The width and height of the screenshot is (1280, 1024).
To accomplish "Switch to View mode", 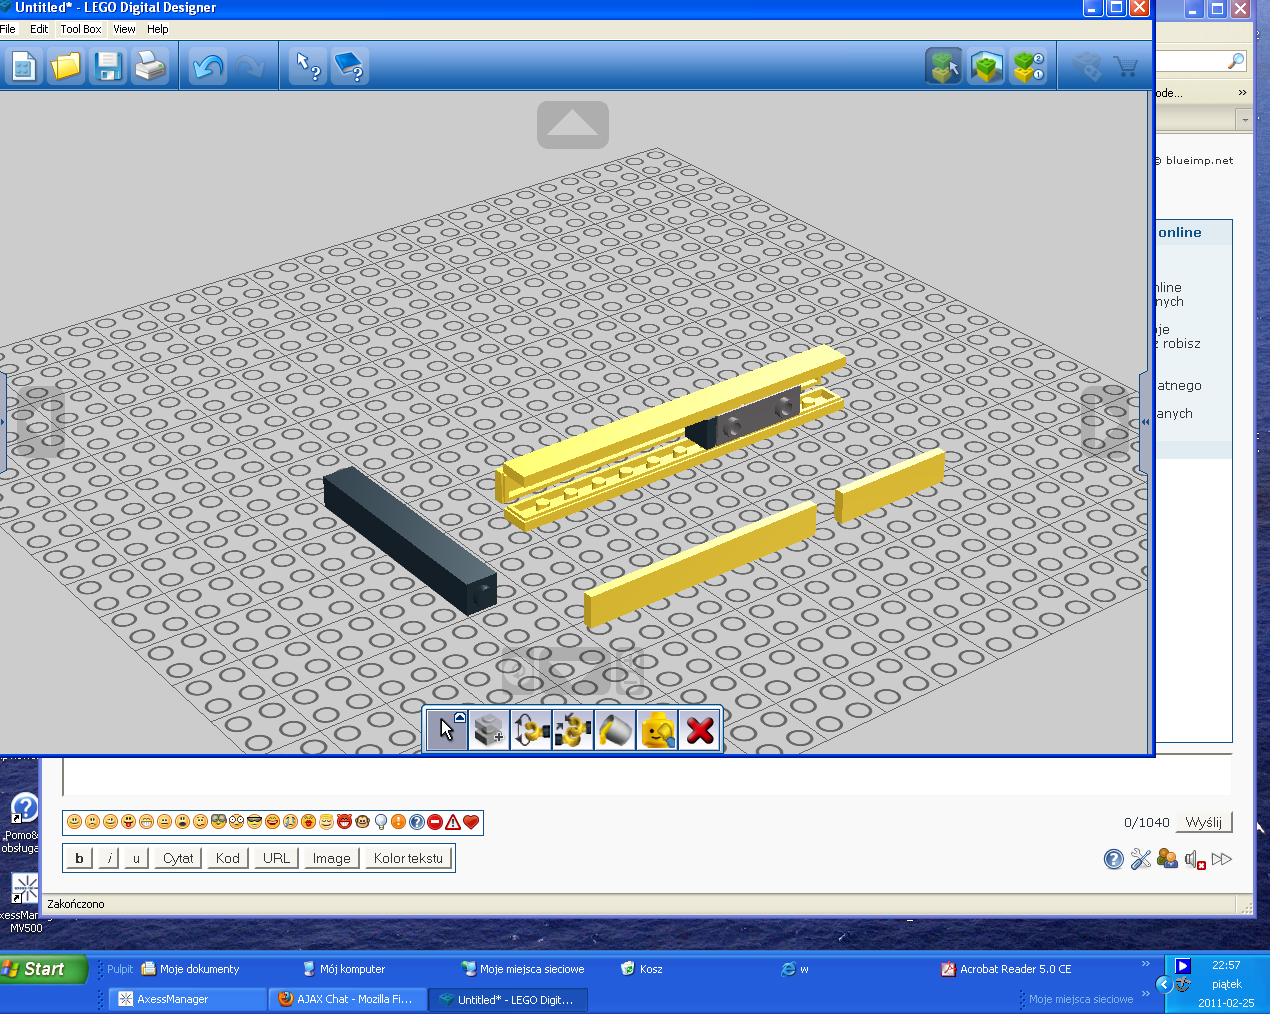I will [x=986, y=67].
